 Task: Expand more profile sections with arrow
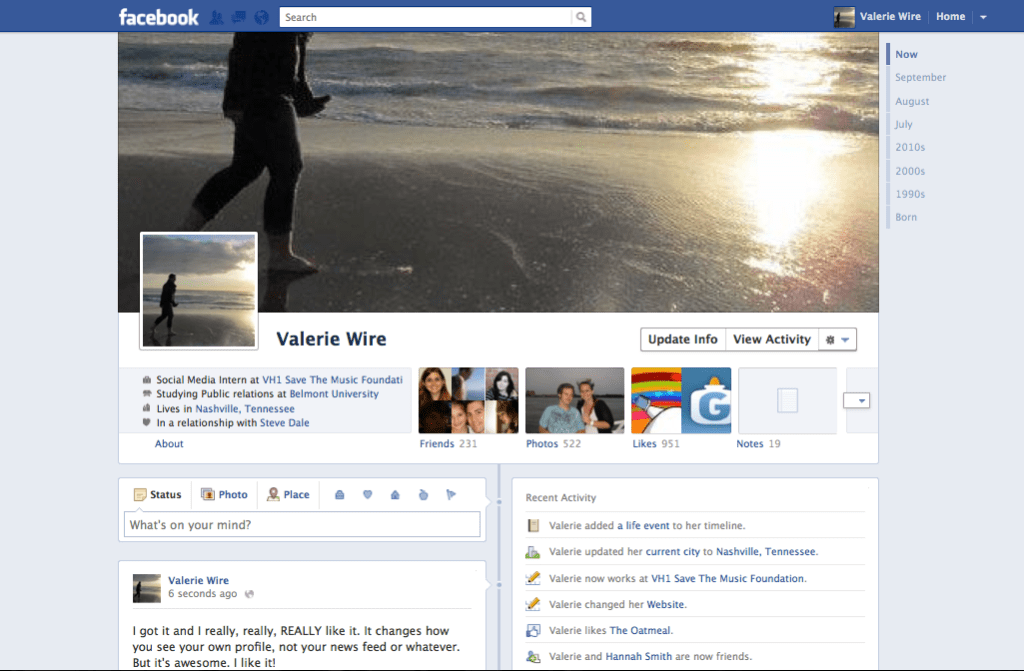[861, 400]
